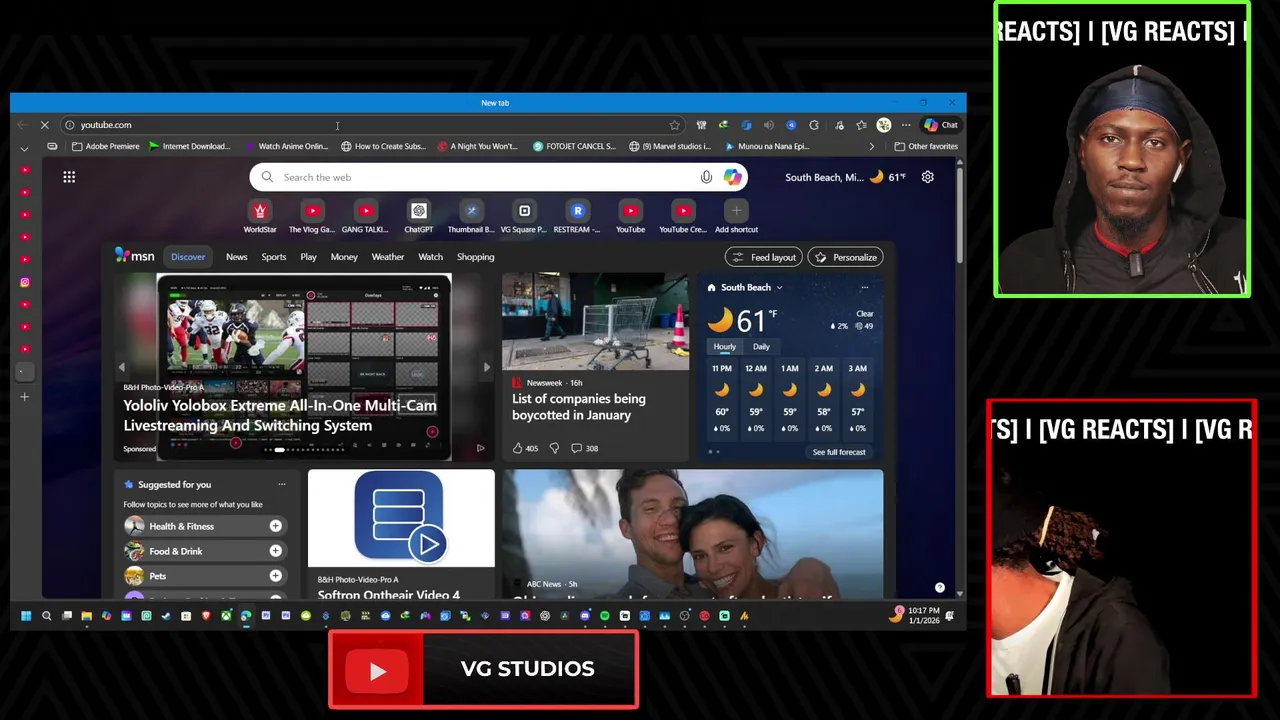Open the Windows Start menu

26,616
